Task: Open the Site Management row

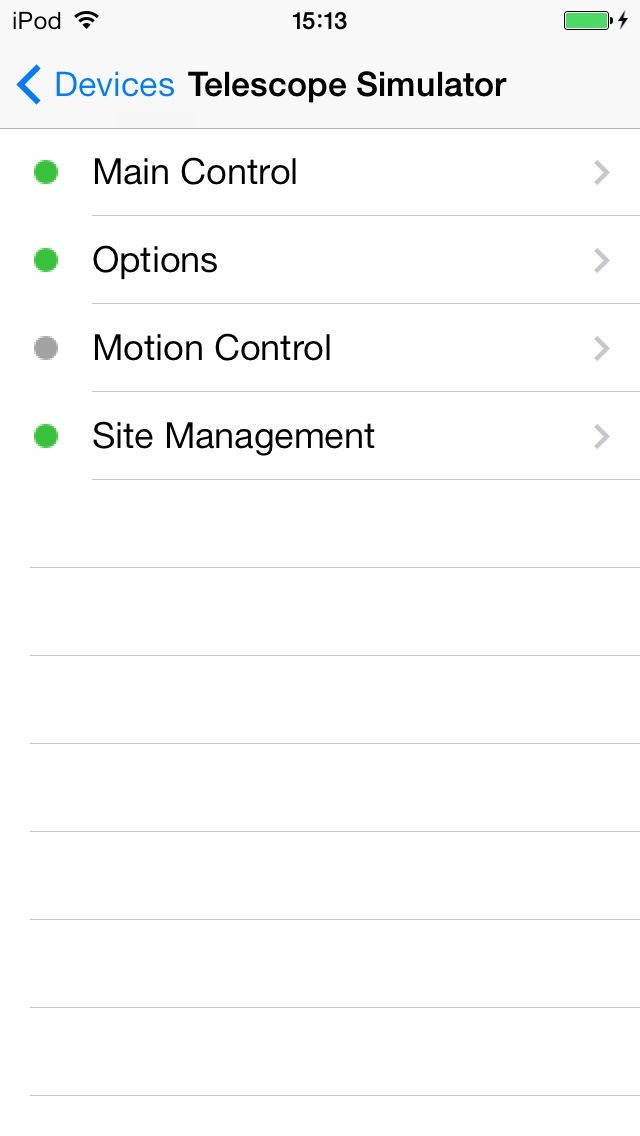Action: (233, 436)
